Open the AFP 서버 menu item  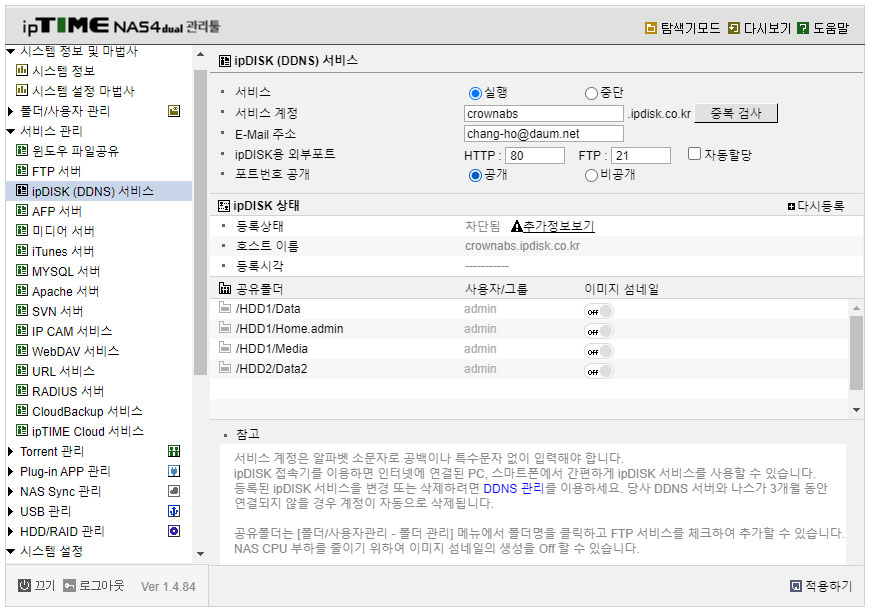[x=57, y=211]
